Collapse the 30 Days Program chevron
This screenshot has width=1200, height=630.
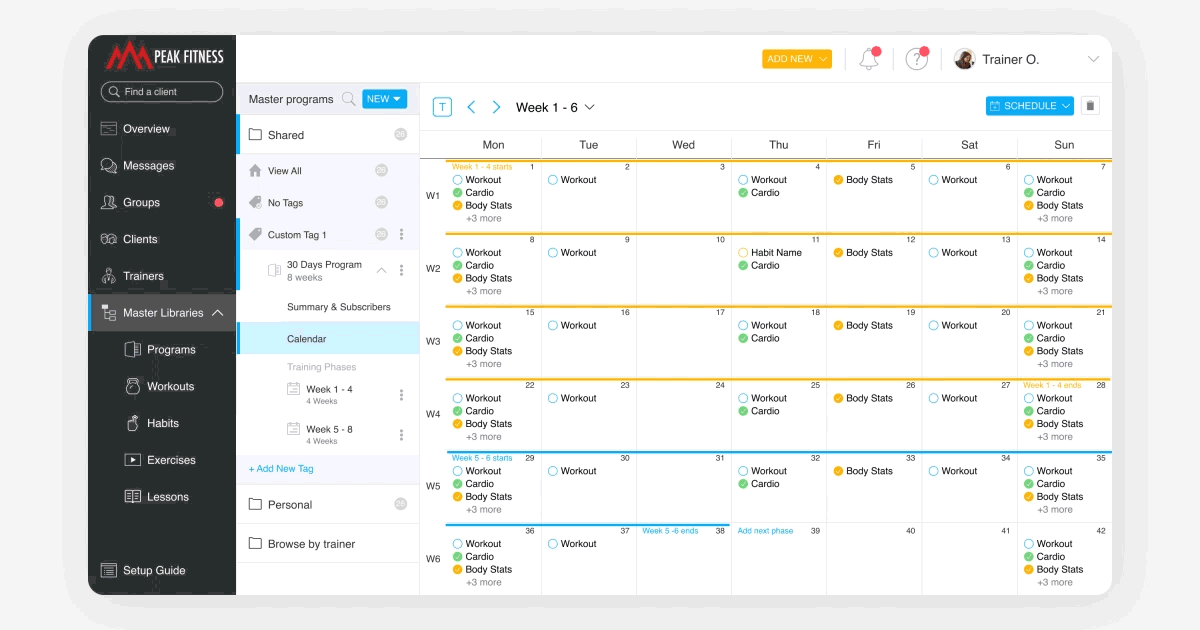click(x=381, y=270)
